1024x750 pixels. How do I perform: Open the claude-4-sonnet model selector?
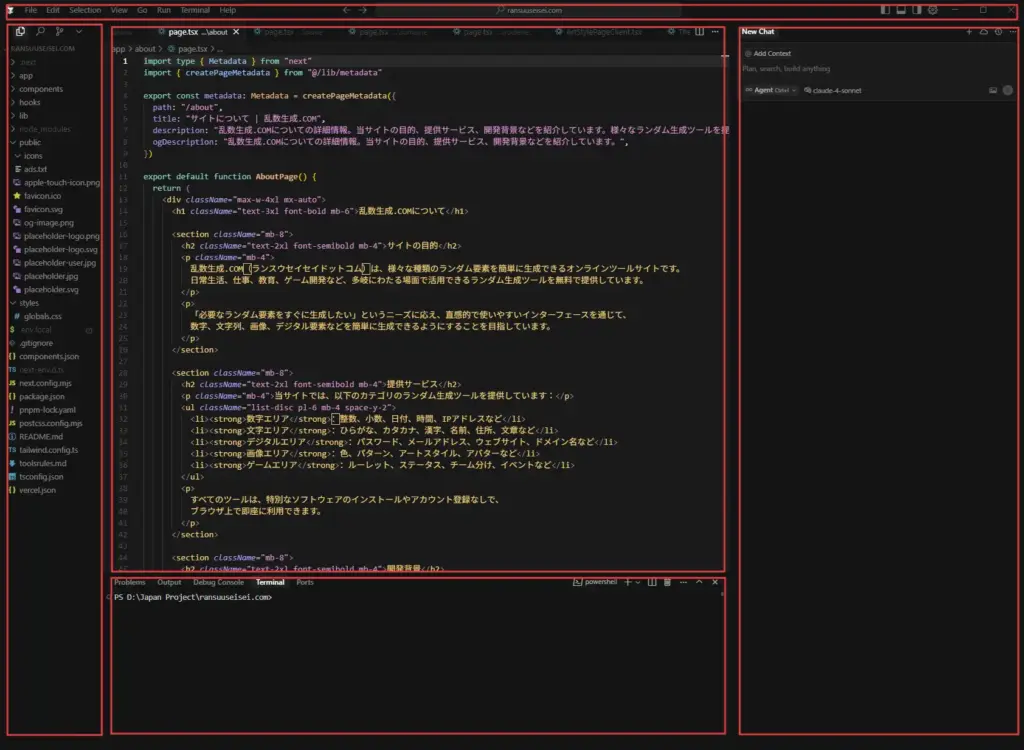[833, 90]
